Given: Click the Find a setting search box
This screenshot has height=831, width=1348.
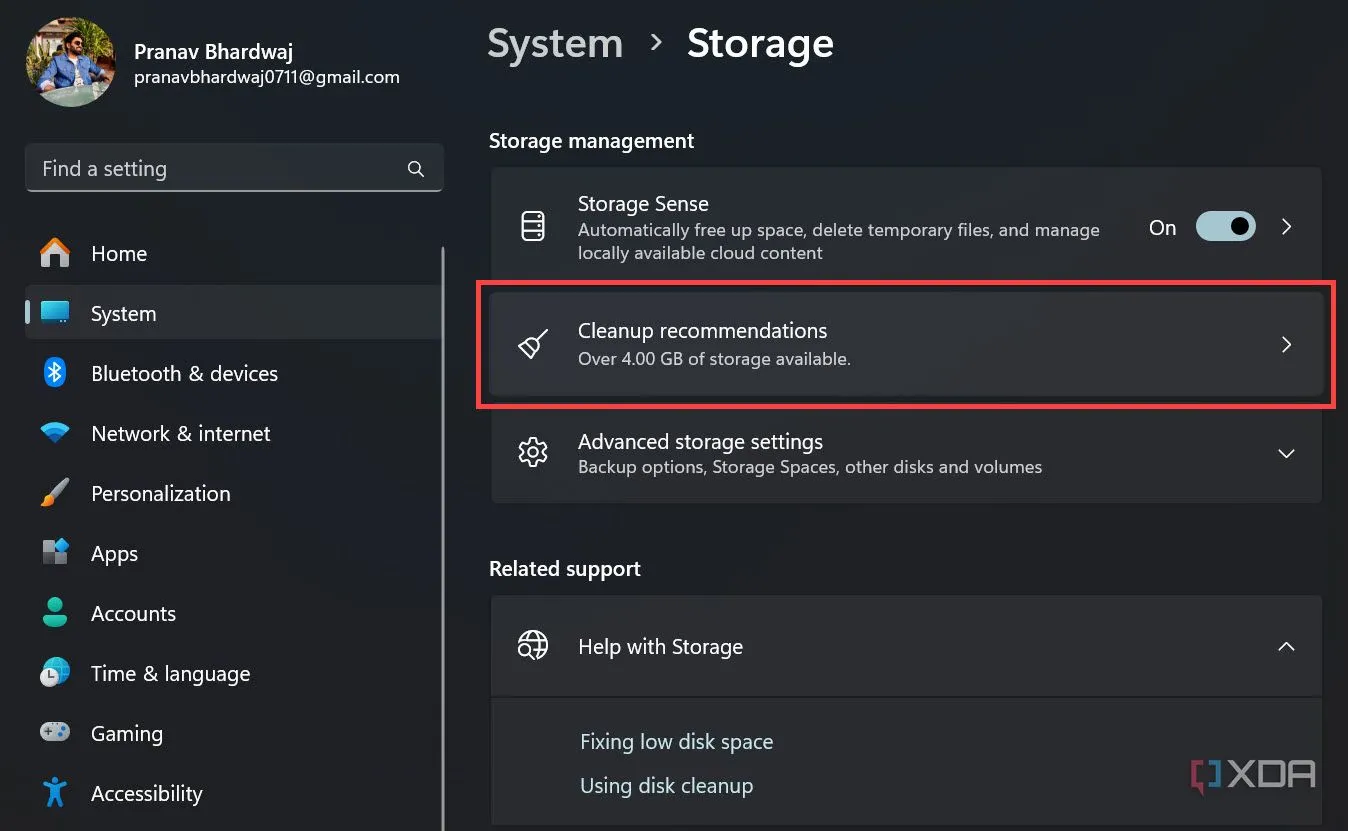Looking at the screenshot, I should [220, 169].
